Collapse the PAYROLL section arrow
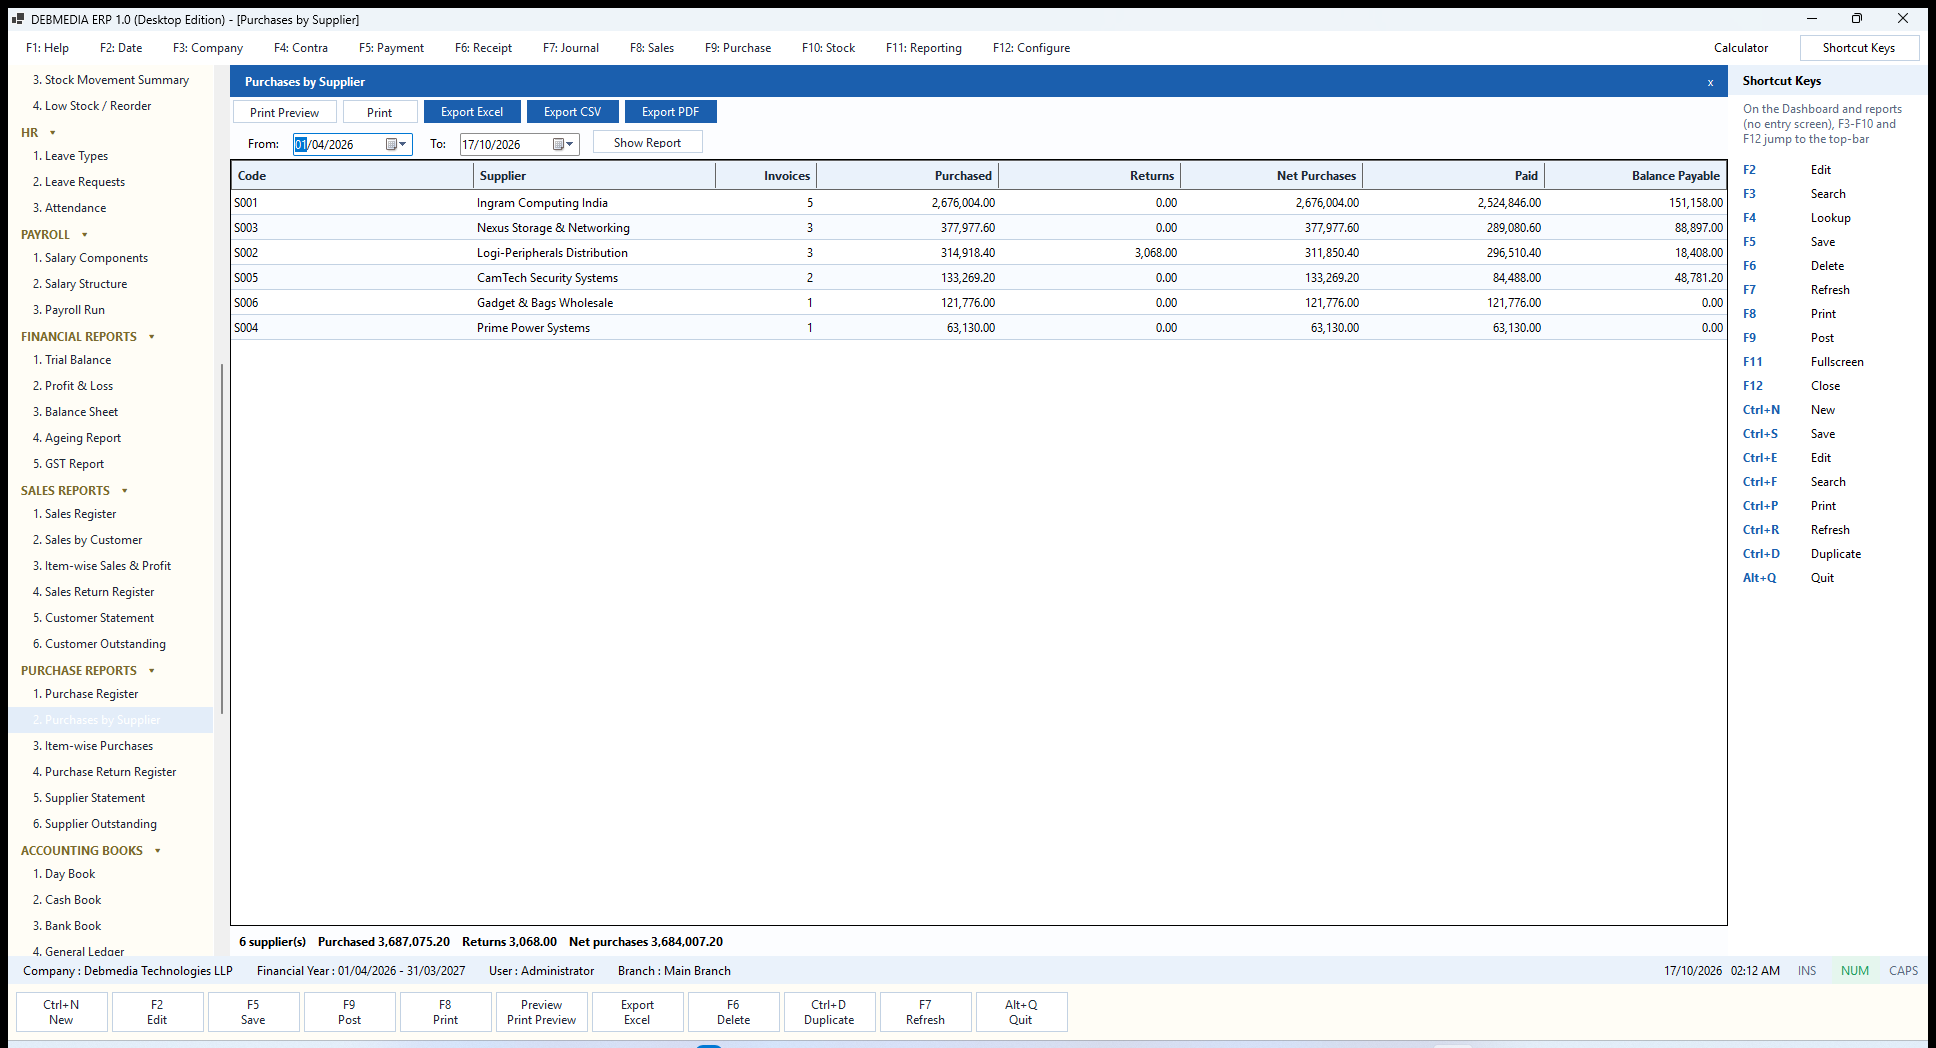 pos(85,235)
